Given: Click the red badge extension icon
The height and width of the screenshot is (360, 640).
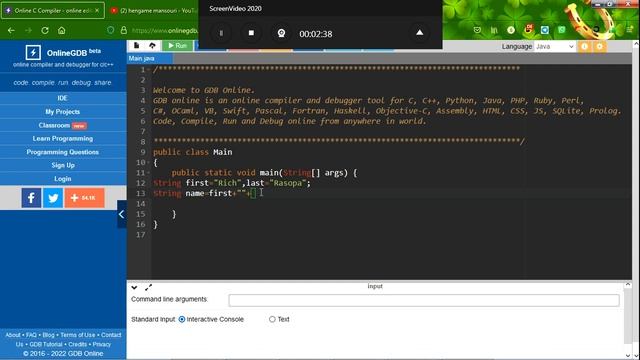Looking at the screenshot, I should click(528, 29).
